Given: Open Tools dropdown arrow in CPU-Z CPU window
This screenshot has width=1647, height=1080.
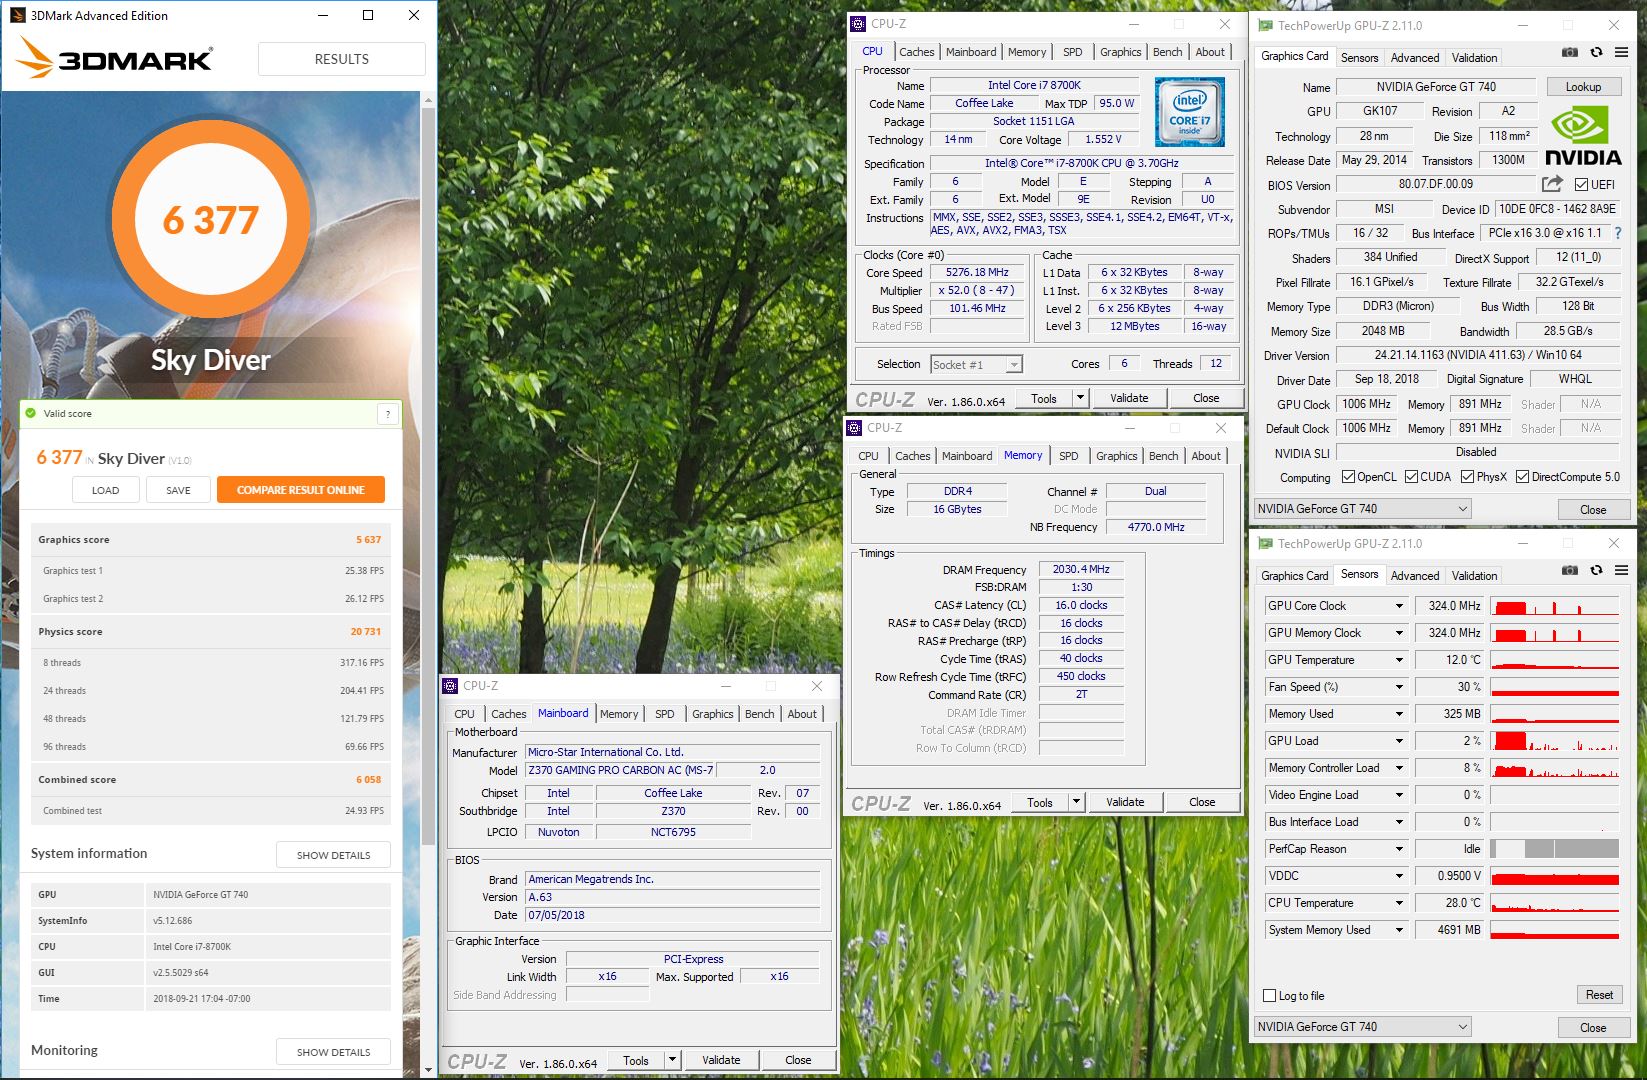Looking at the screenshot, I should 1080,398.
